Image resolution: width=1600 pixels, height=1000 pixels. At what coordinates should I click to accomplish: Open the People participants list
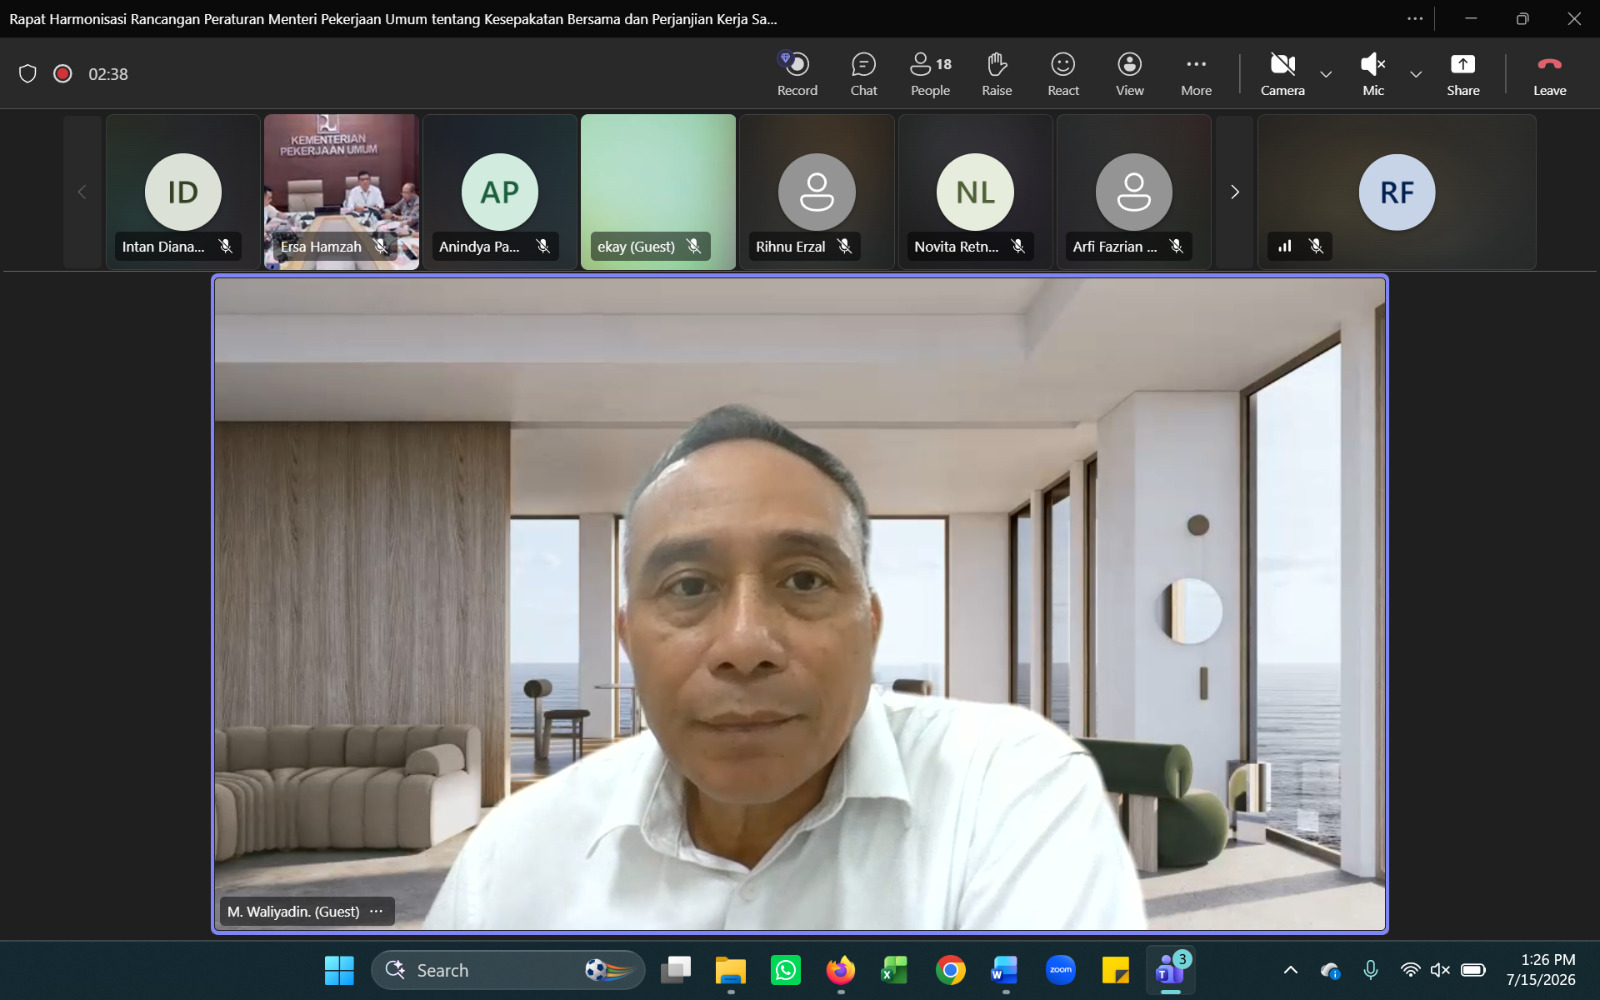coord(930,74)
